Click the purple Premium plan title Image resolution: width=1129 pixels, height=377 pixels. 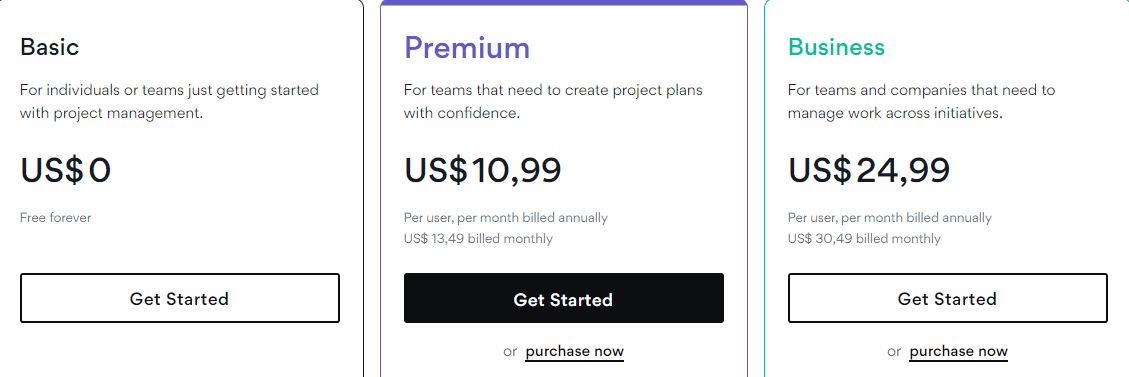[467, 47]
